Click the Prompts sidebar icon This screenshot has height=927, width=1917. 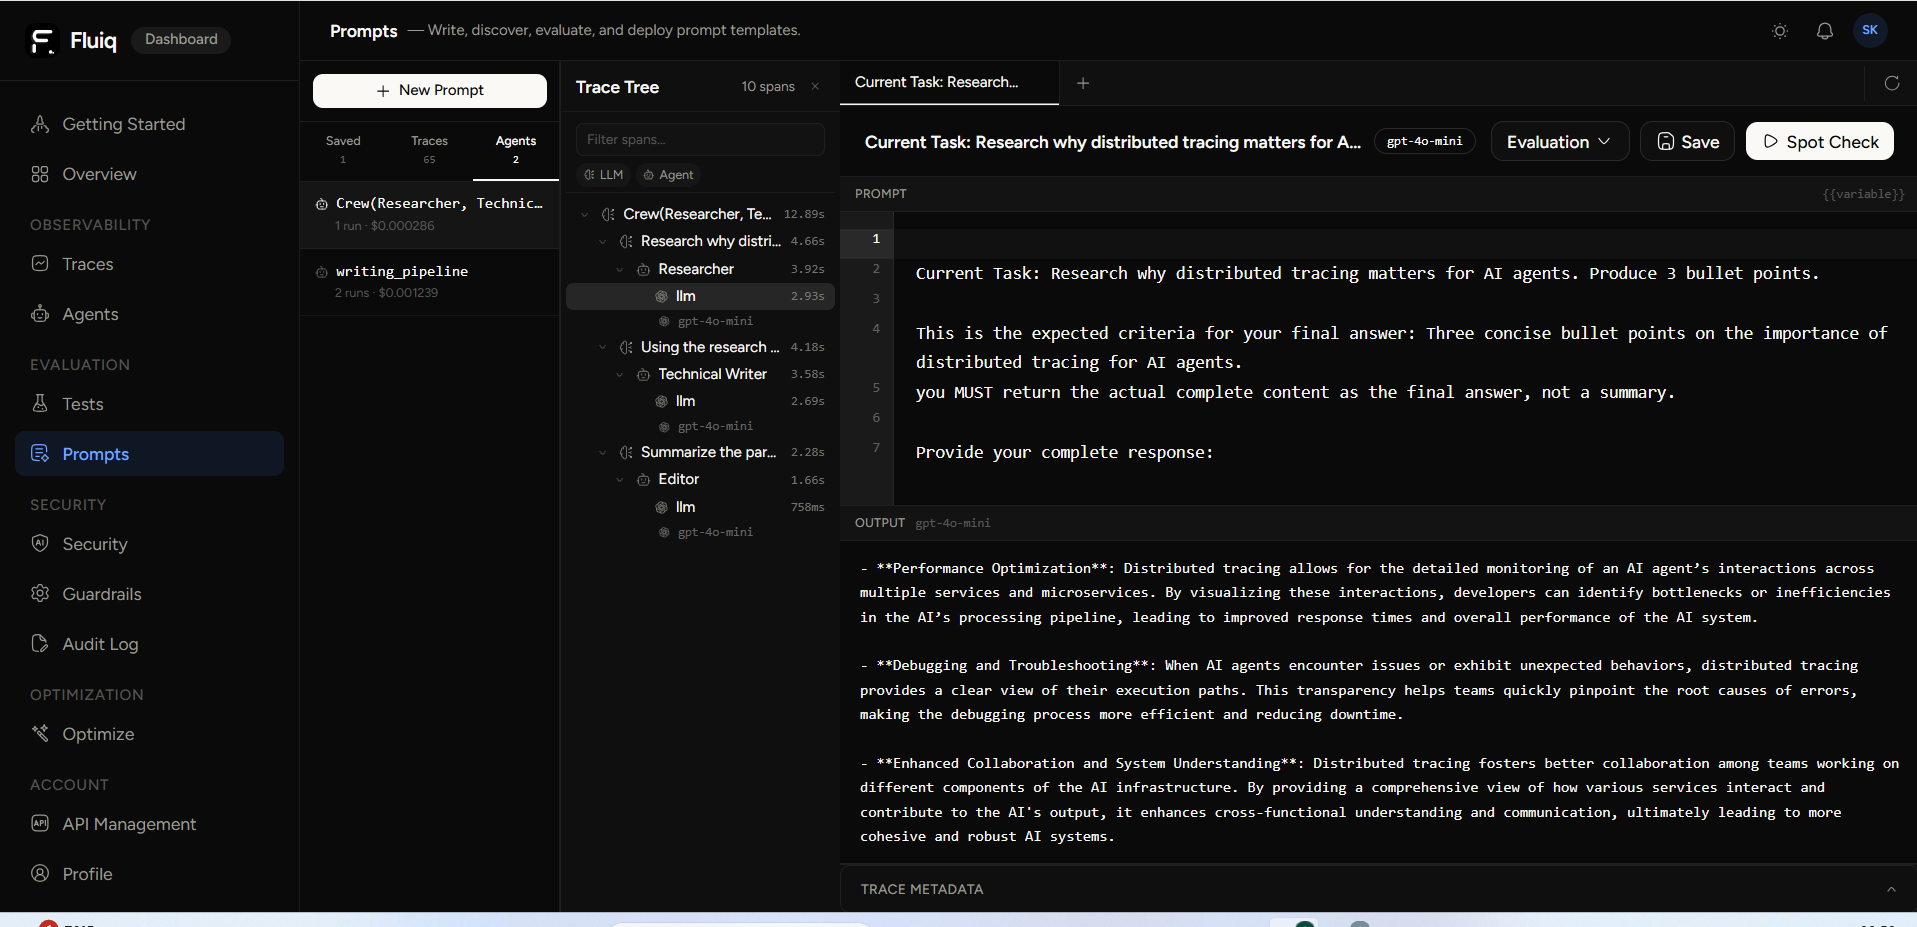(x=40, y=453)
